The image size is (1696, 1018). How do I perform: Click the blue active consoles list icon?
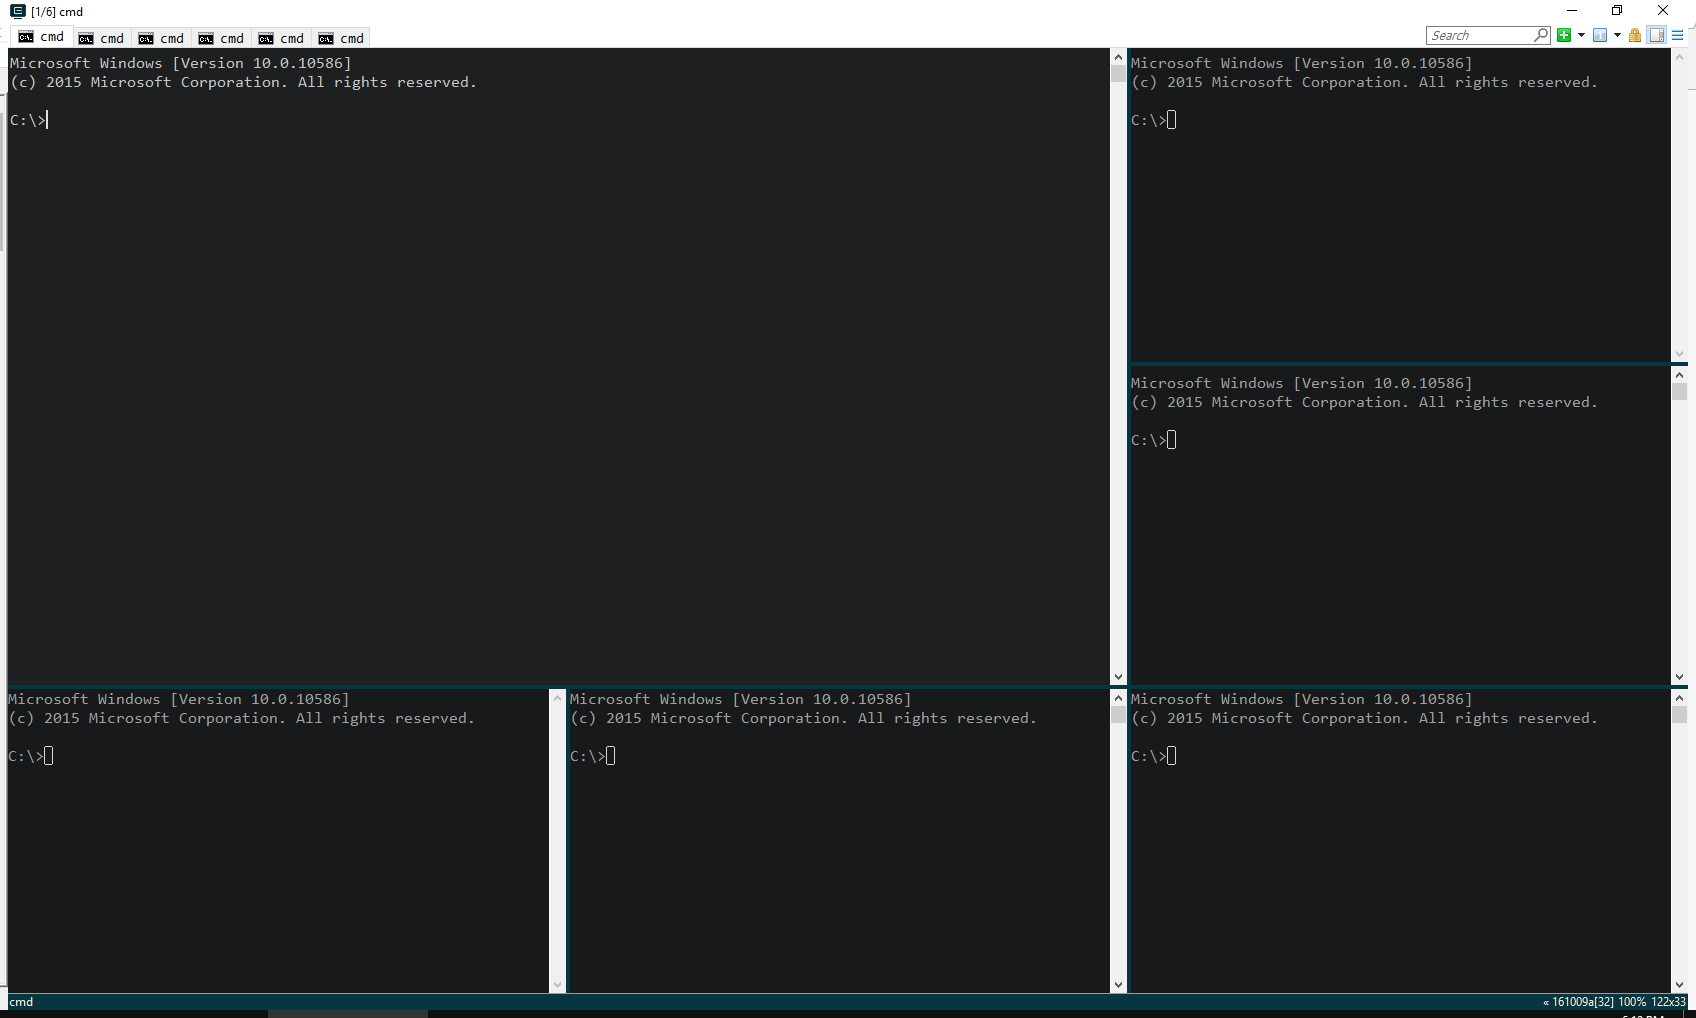click(1600, 35)
